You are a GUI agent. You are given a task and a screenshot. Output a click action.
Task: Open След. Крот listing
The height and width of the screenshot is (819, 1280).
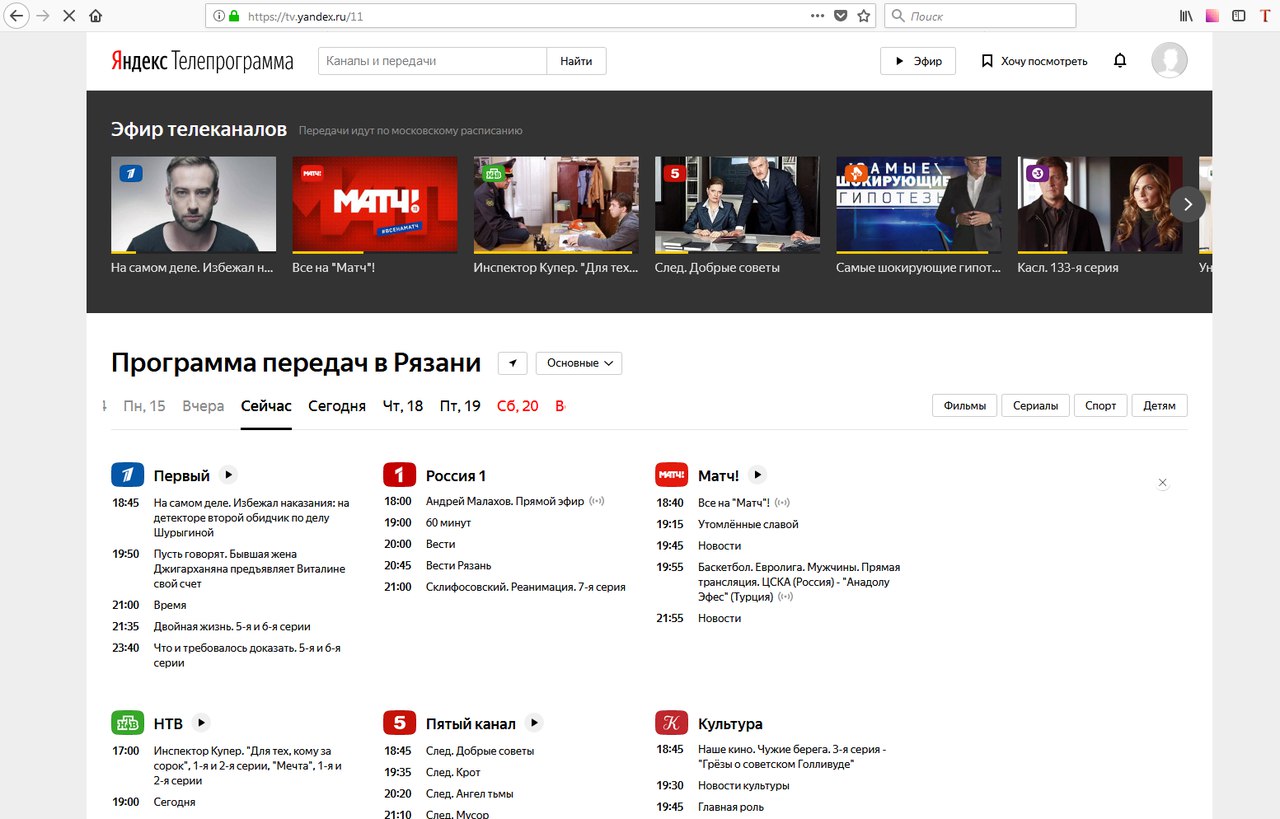[x=453, y=772]
